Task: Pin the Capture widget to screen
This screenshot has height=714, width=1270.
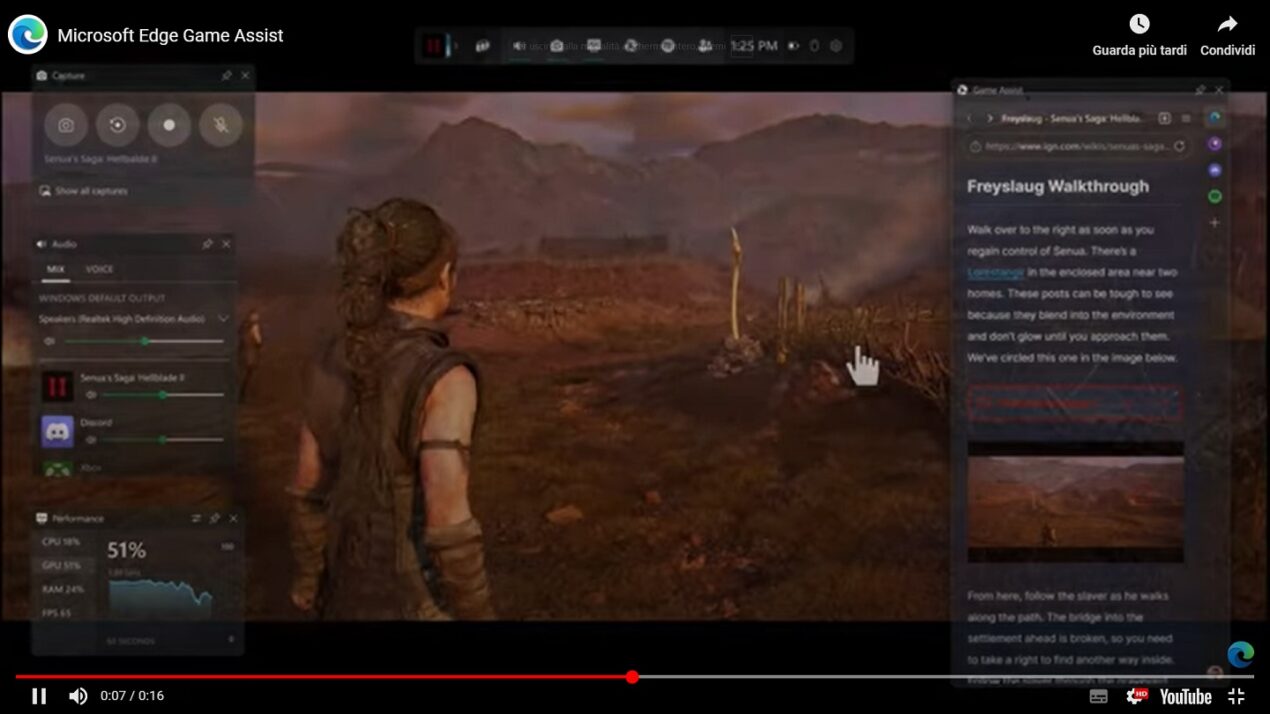Action: 227,76
